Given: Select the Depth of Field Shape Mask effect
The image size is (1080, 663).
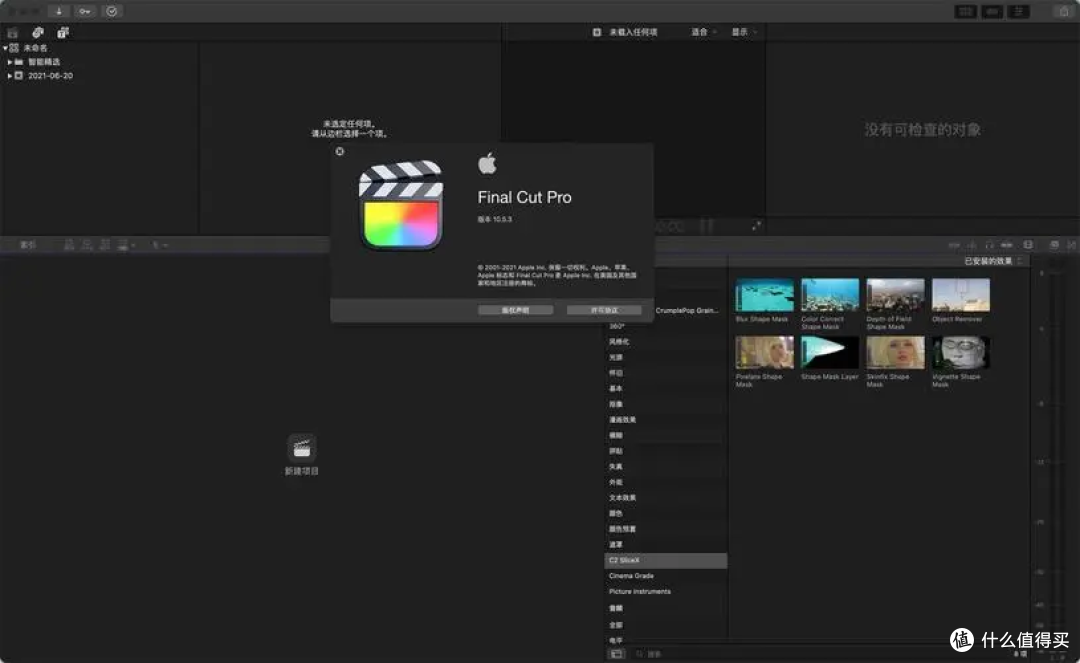Looking at the screenshot, I should [x=895, y=295].
